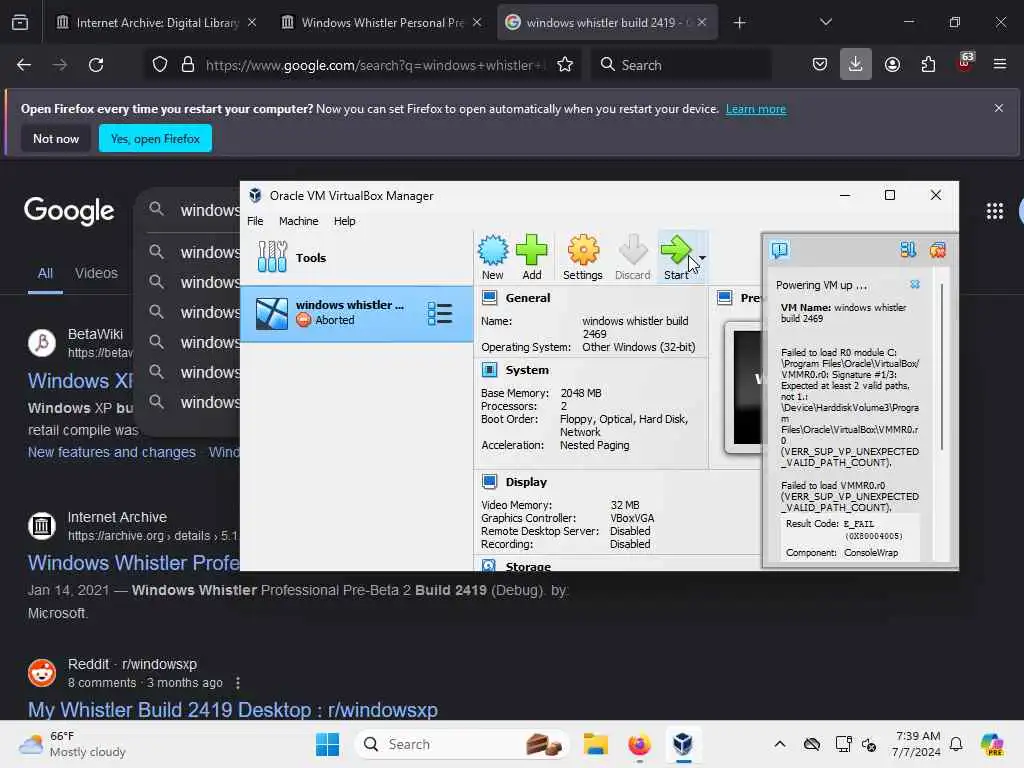Screen dimensions: 1024x768
Task: Open Firefox account icon
Action: click(x=892, y=65)
